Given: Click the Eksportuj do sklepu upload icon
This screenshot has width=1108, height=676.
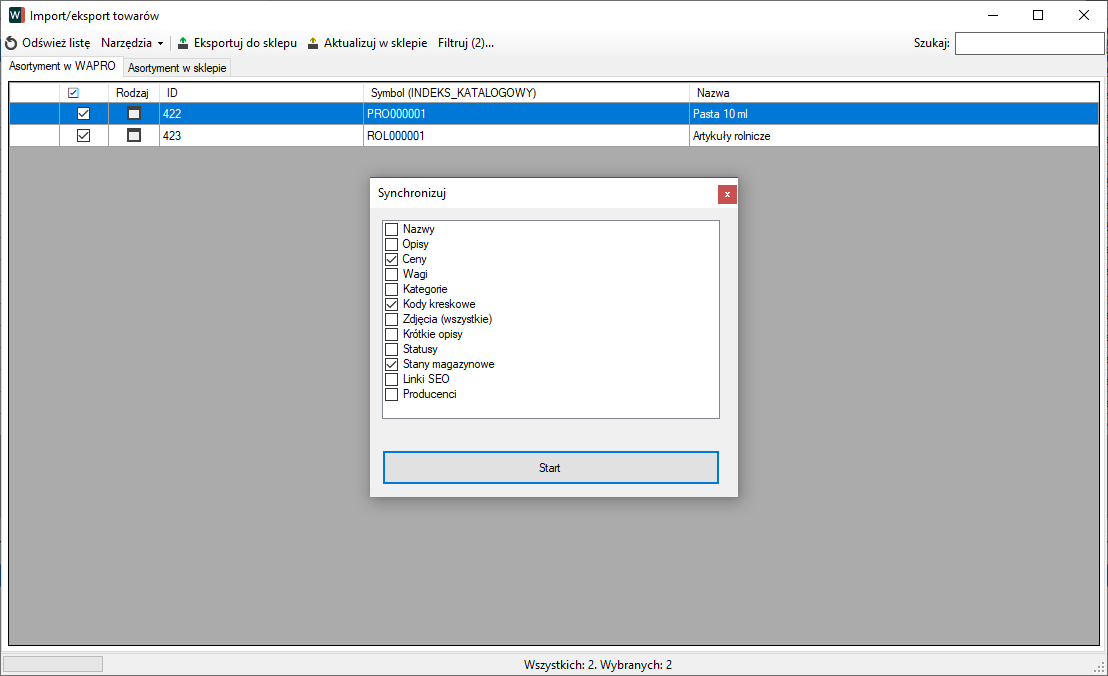Looking at the screenshot, I should (183, 43).
